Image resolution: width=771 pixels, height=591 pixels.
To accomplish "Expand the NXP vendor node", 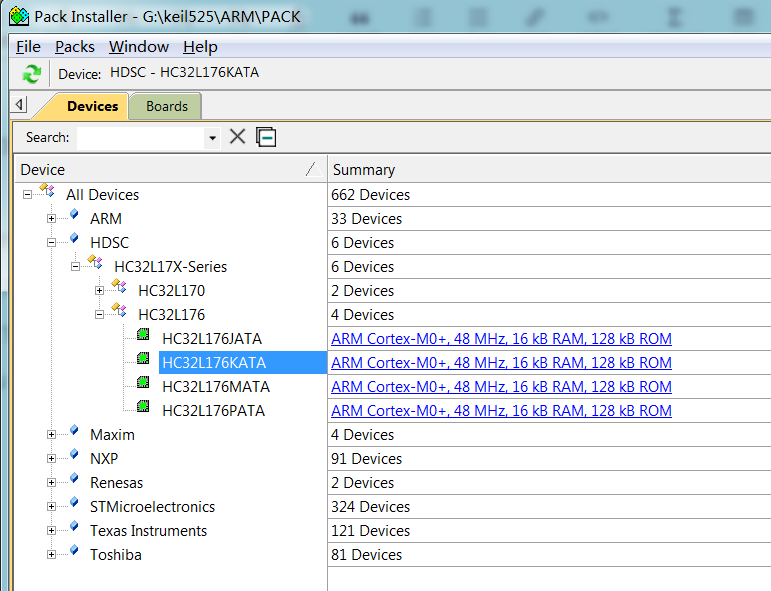I will coord(51,459).
